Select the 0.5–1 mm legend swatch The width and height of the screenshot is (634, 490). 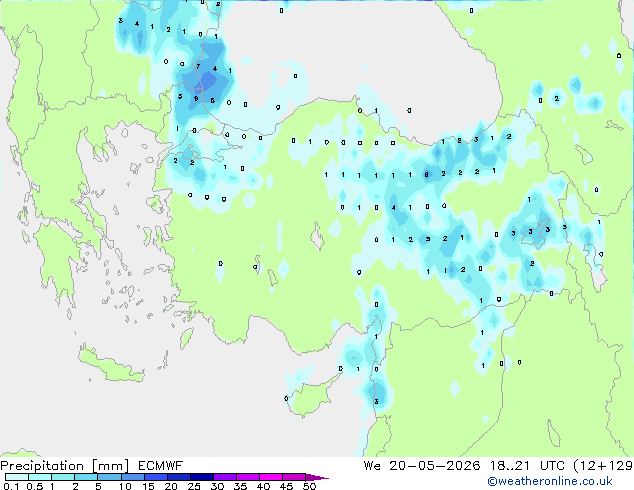(40, 477)
